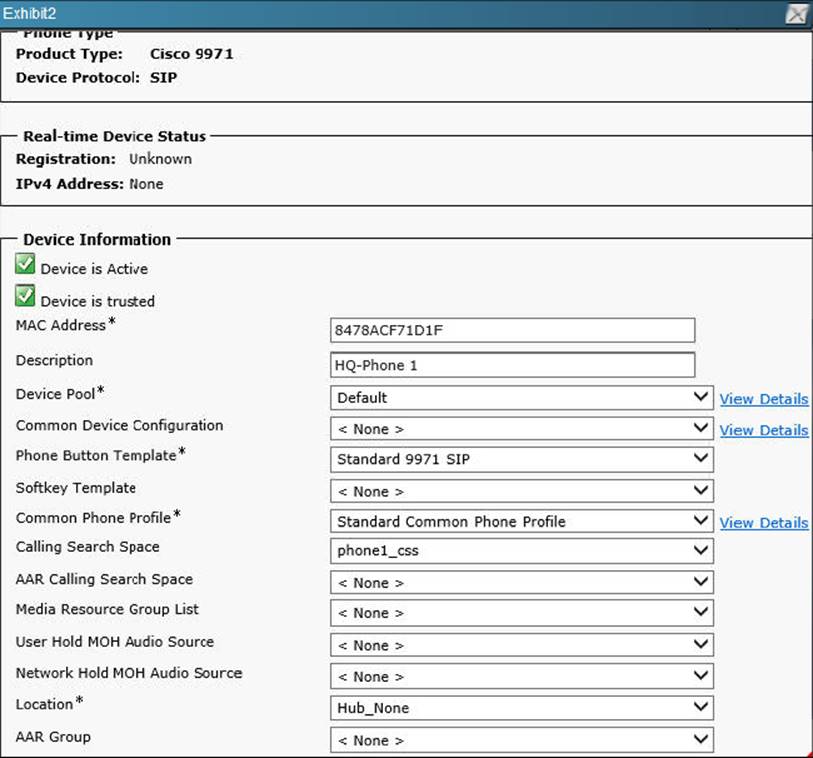Change Calling Search Space from phone1_css

point(521,551)
